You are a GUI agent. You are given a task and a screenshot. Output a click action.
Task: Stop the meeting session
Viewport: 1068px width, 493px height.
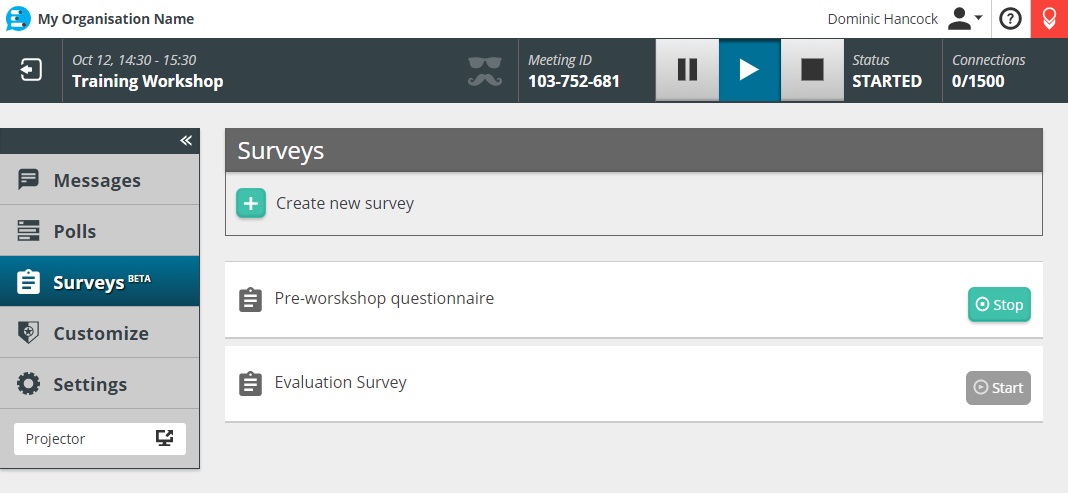[x=812, y=70]
